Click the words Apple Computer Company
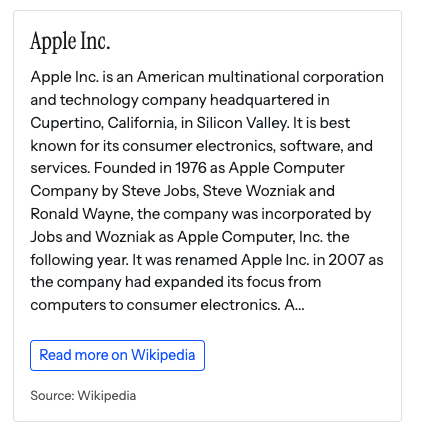The height and width of the screenshot is (434, 431). [187, 179]
